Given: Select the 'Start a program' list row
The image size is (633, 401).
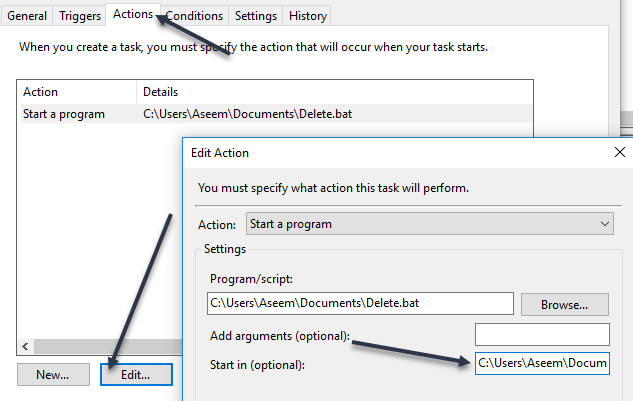Looking at the screenshot, I should [64, 114].
